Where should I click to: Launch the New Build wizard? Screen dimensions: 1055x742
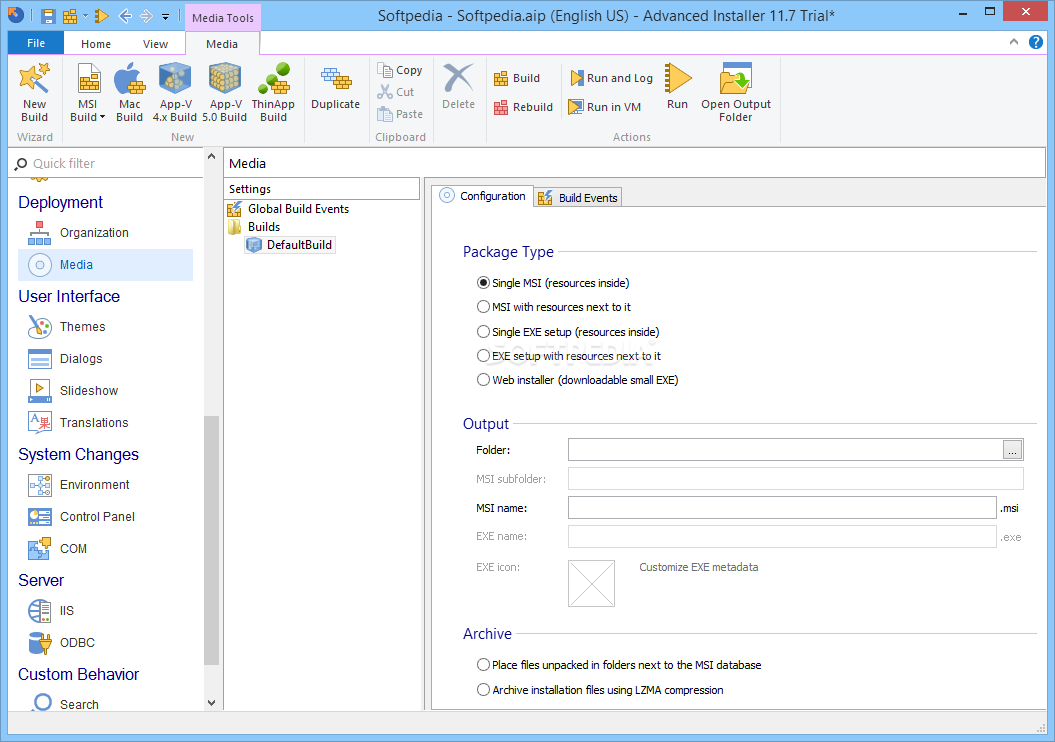(x=34, y=93)
